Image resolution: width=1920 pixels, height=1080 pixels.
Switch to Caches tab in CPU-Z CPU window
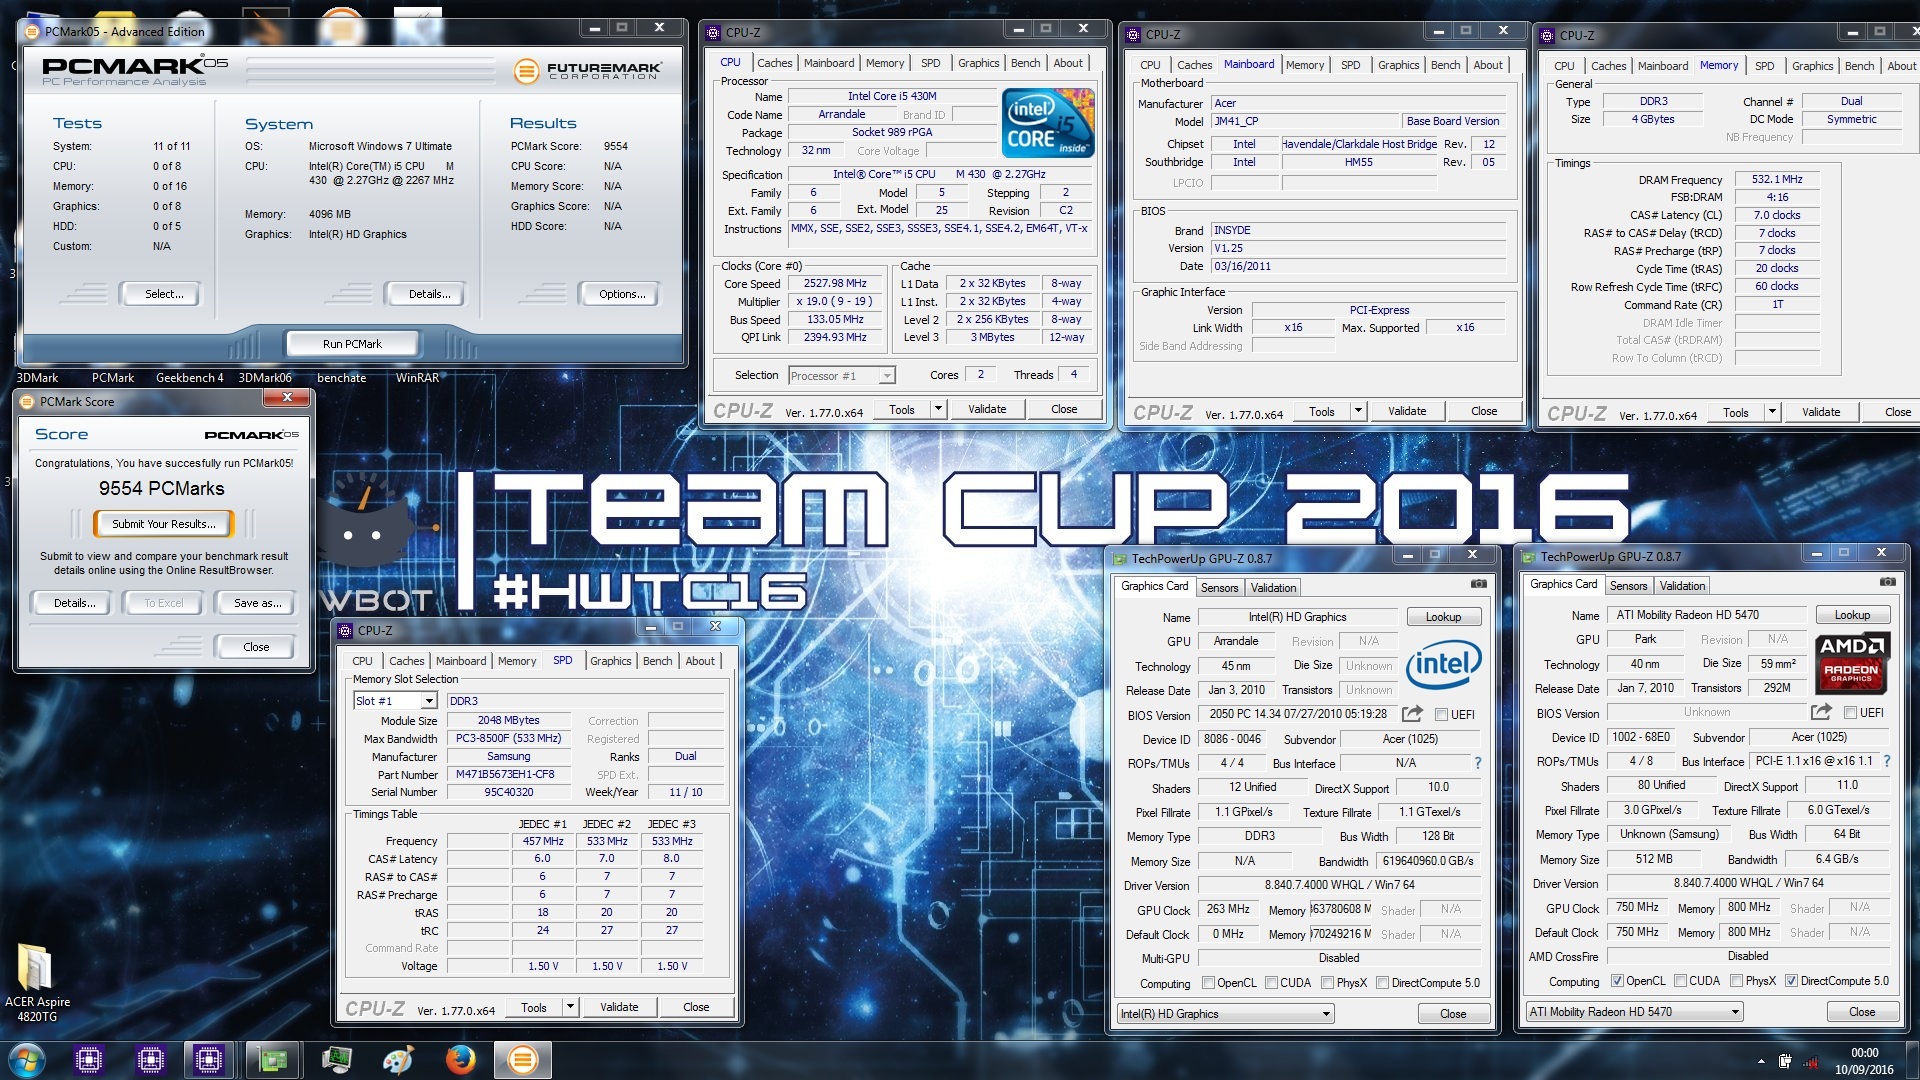774,63
